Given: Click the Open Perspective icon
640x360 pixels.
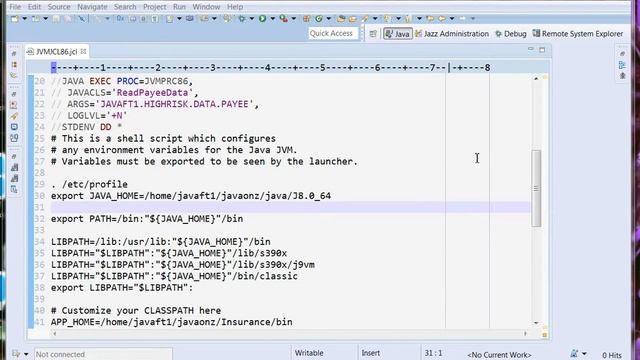Looking at the screenshot, I should (x=373, y=34).
